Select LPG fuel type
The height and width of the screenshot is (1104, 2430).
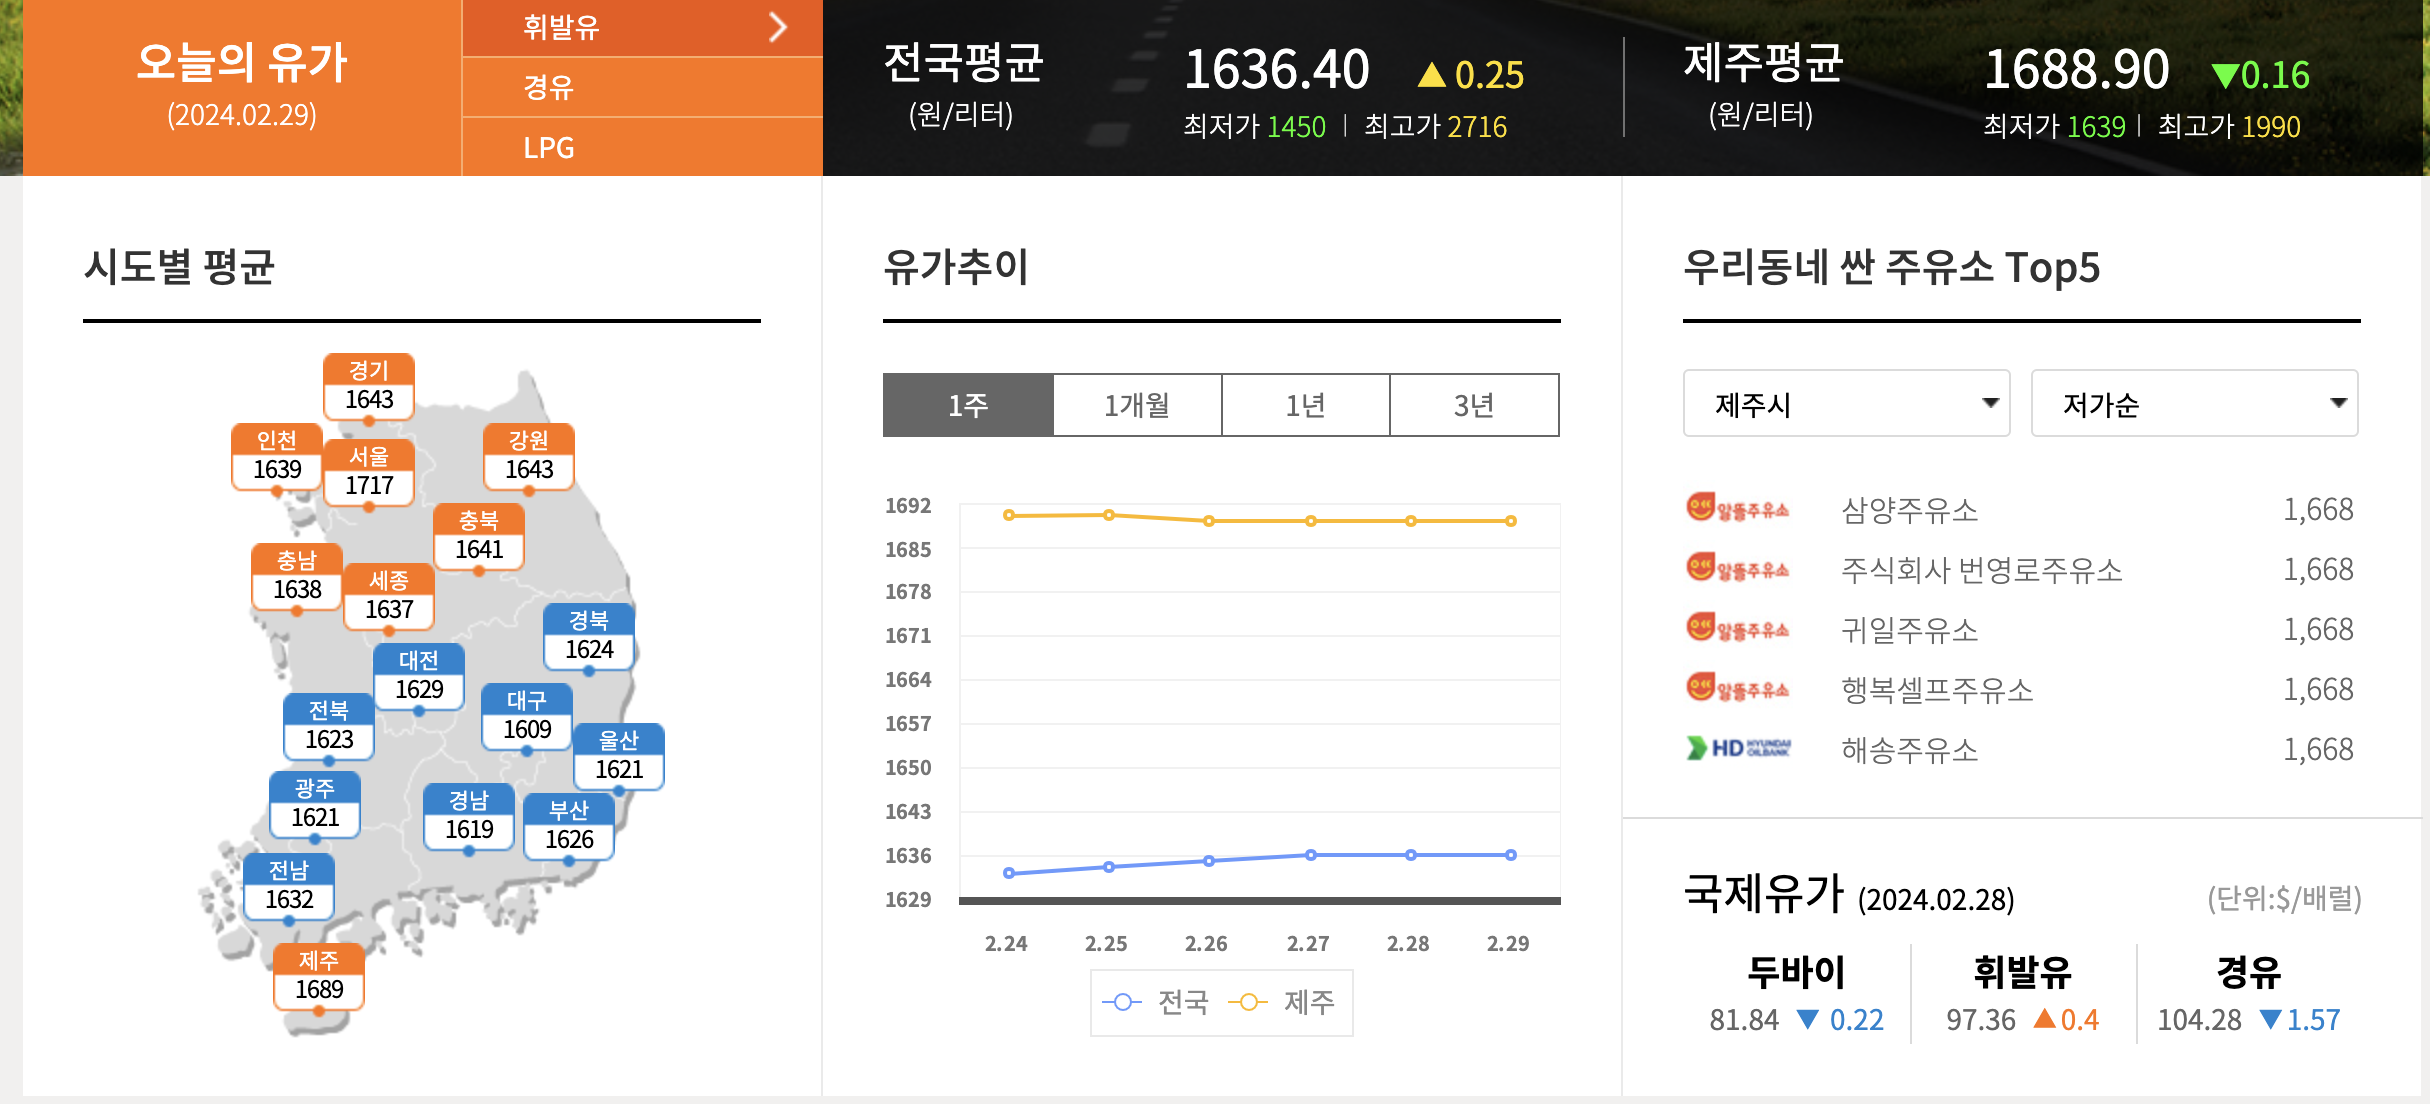click(x=549, y=148)
